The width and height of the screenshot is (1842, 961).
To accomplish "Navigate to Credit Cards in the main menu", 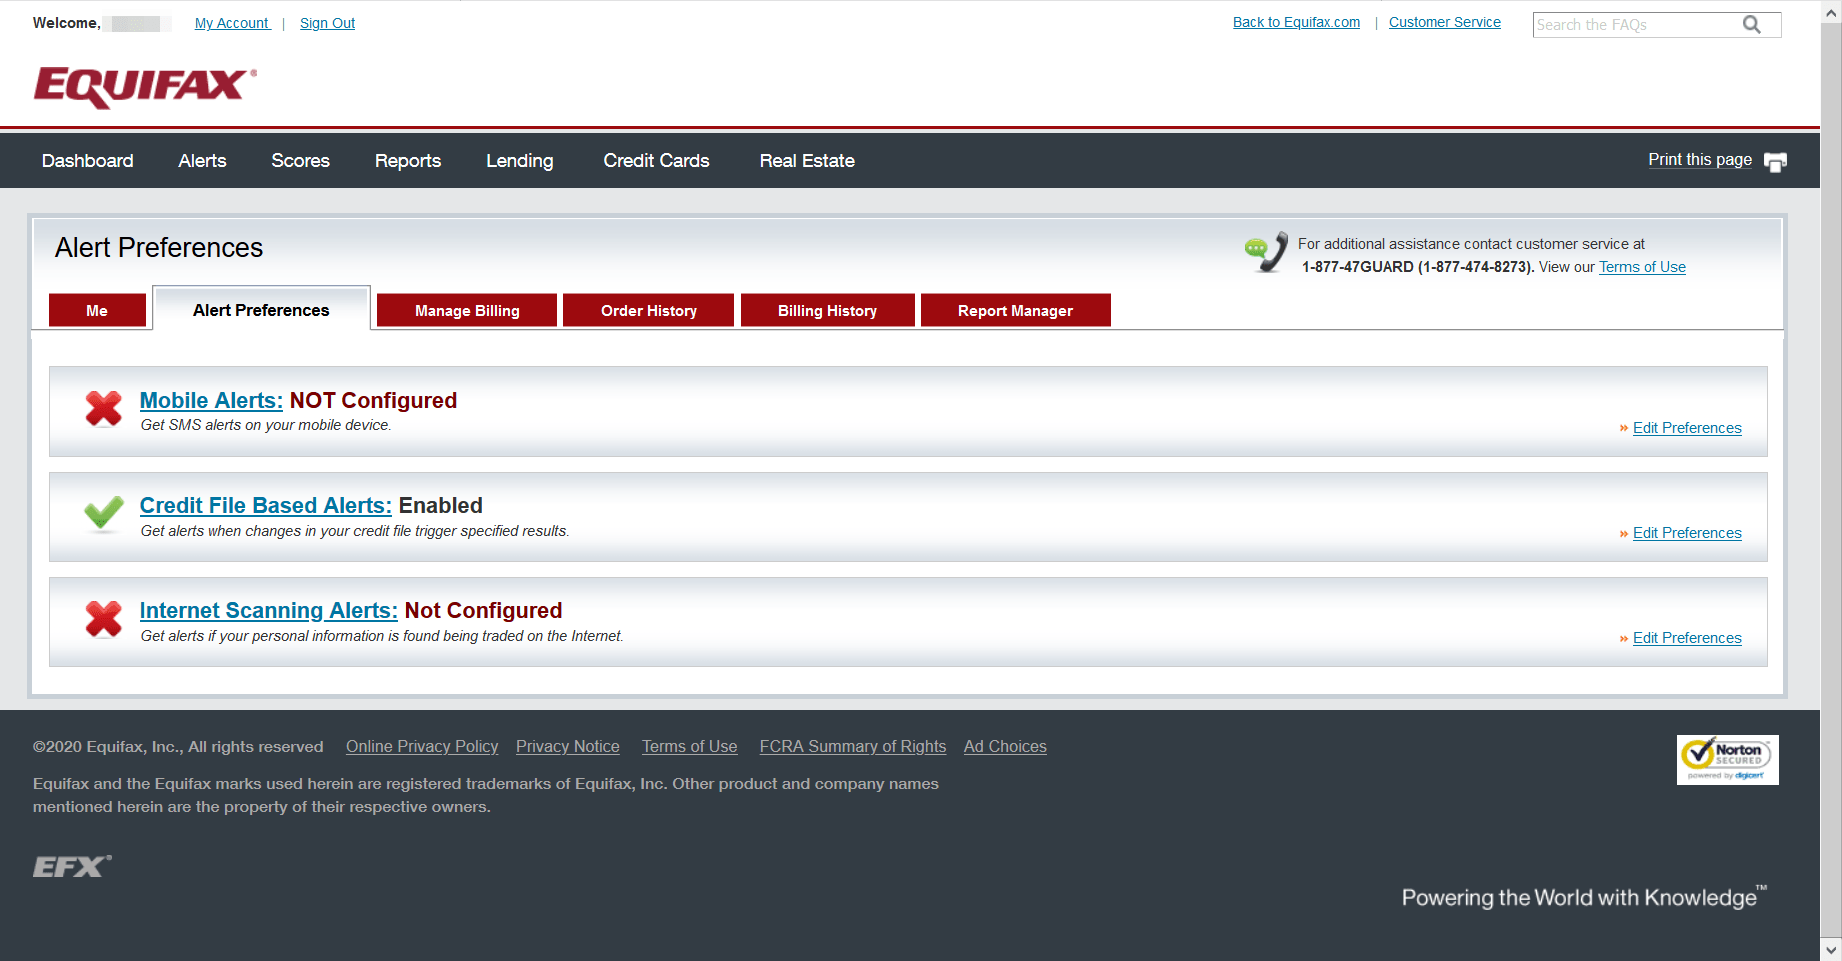I will point(655,160).
